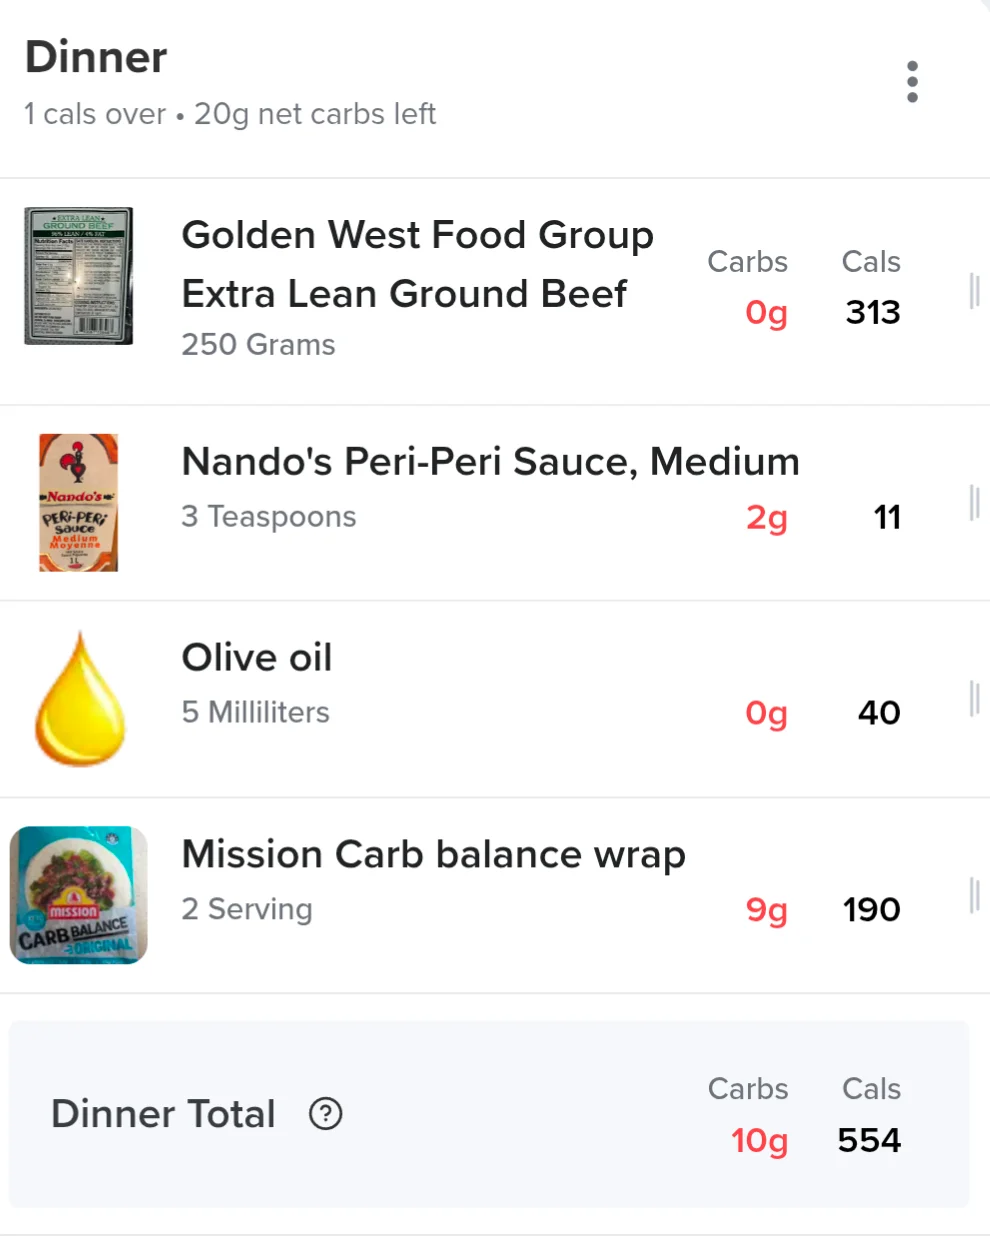Image resolution: width=990 pixels, height=1244 pixels.
Task: Open Nando's Peri-Peri Sauce, Medium entry
Action: [495, 503]
